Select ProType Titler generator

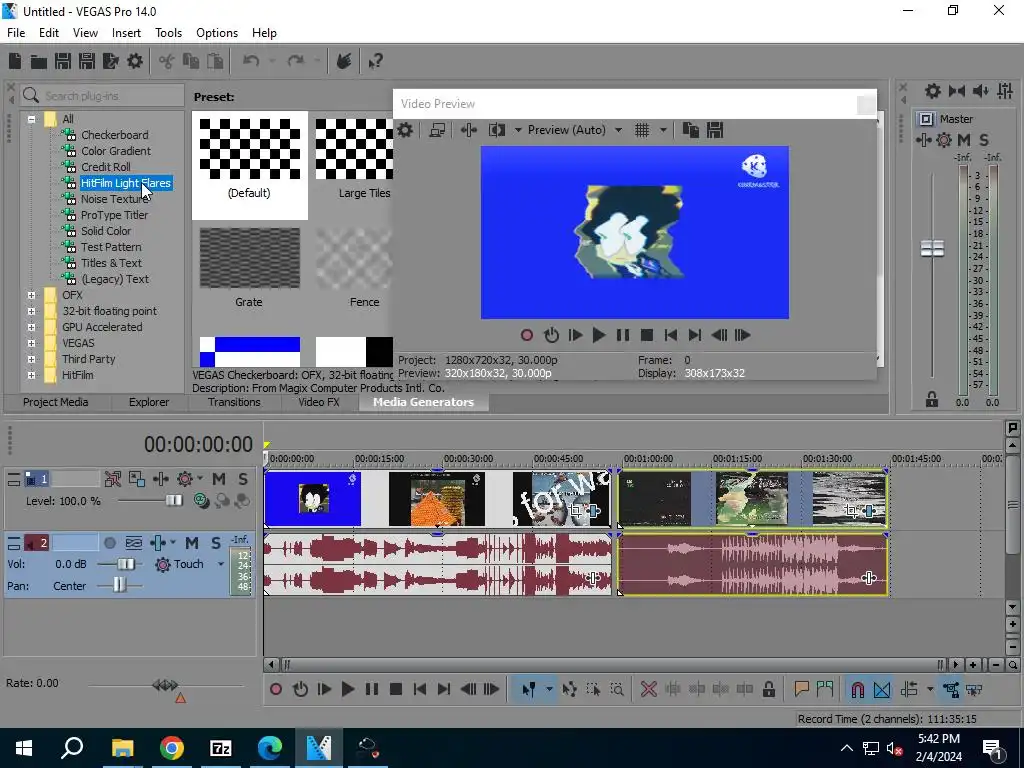(x=114, y=215)
